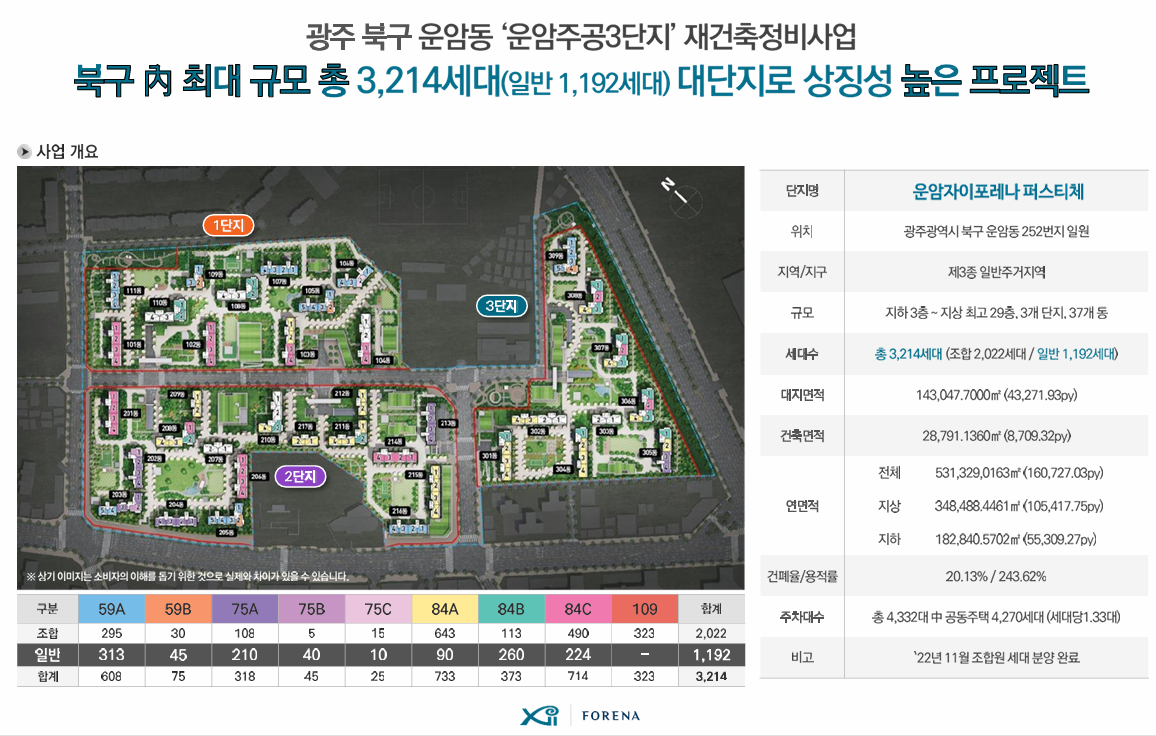Select the purple 2단지 badge on the map
1156x736 pixels.
[300, 476]
